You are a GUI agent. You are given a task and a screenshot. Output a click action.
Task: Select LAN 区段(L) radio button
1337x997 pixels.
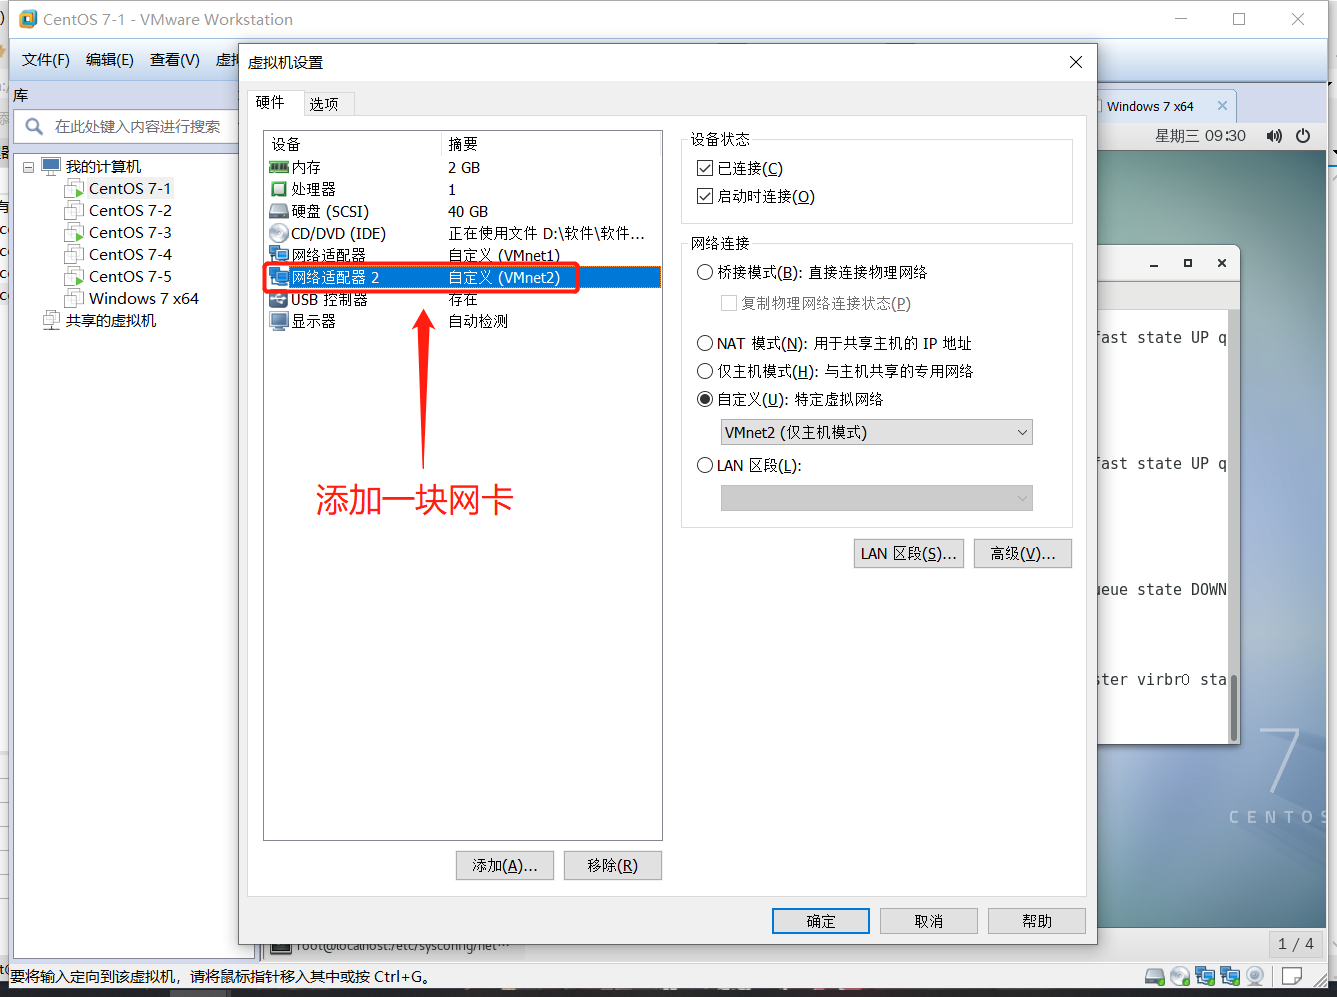click(705, 465)
